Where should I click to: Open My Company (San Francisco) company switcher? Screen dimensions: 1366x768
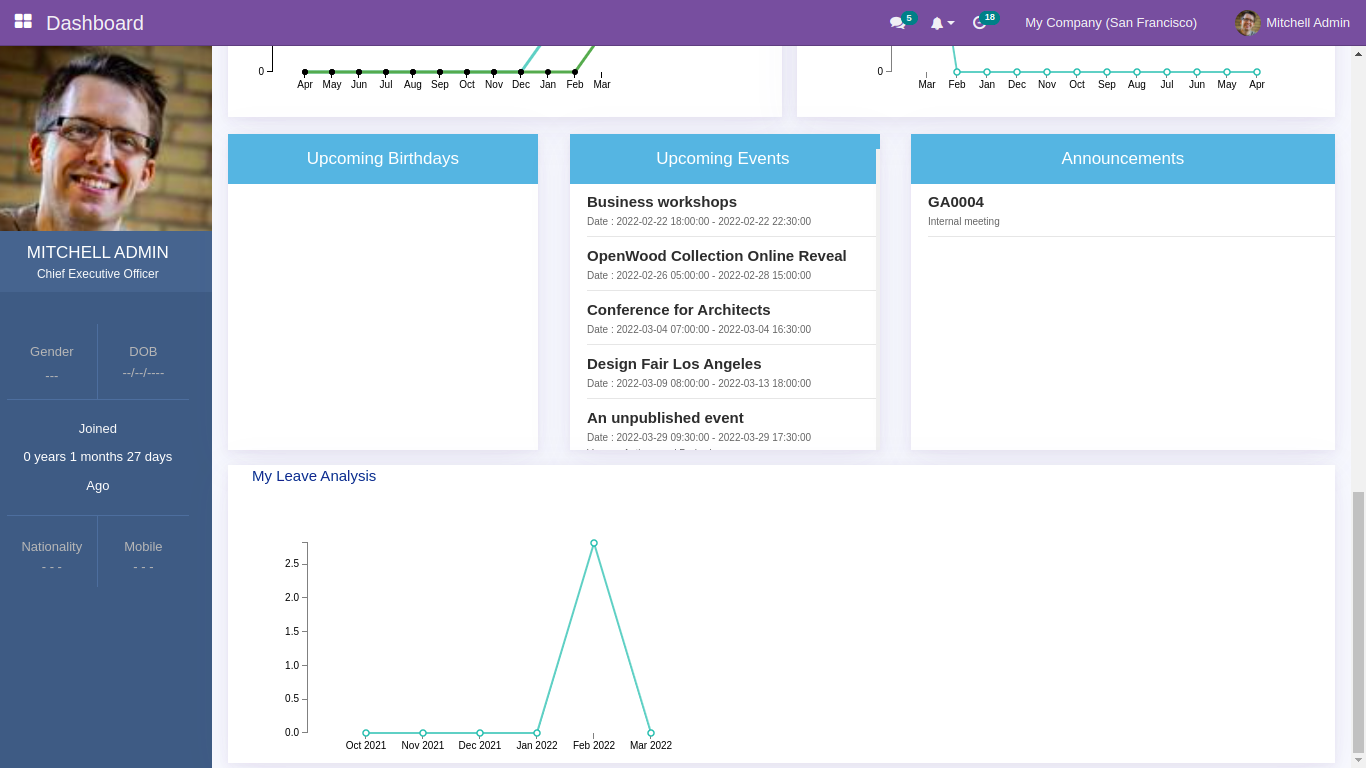click(x=1110, y=22)
